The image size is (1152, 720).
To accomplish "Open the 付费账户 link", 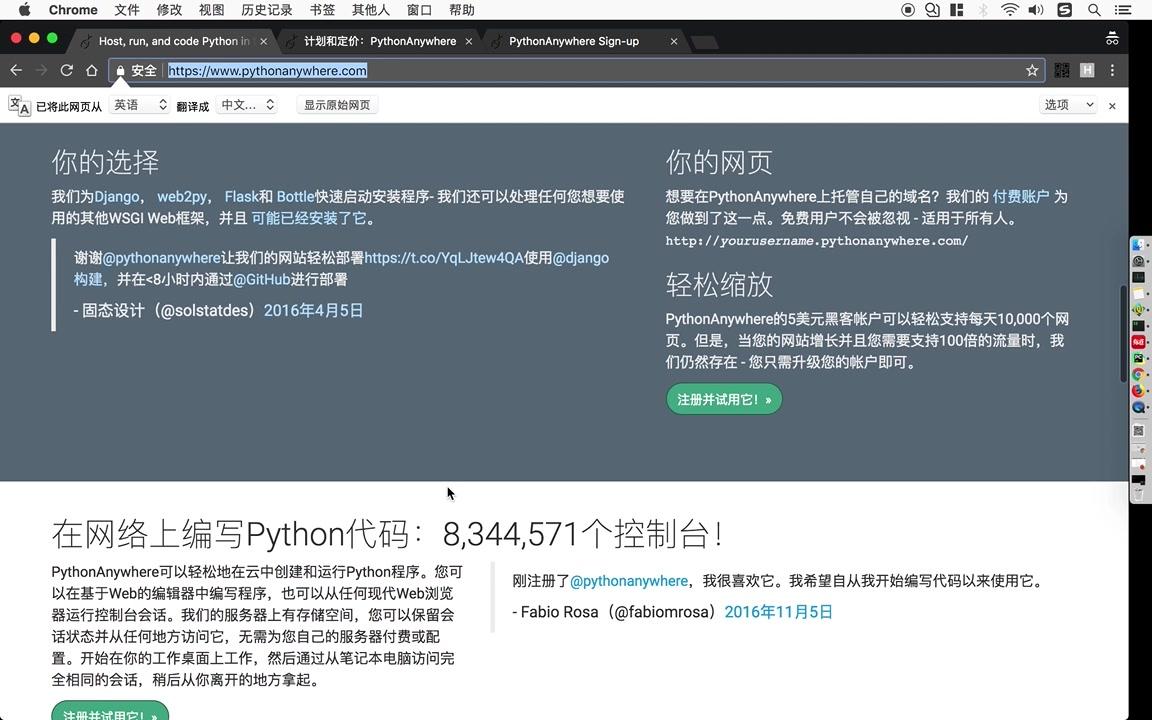I will tap(1020, 196).
